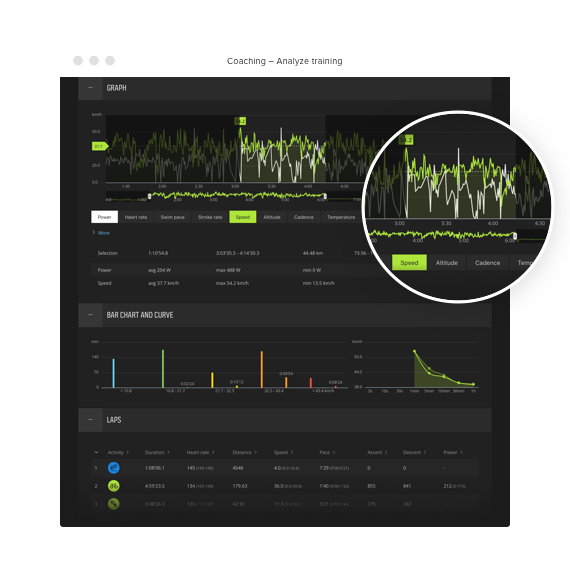Collapse the GRAPH section with minus icon

point(91,88)
